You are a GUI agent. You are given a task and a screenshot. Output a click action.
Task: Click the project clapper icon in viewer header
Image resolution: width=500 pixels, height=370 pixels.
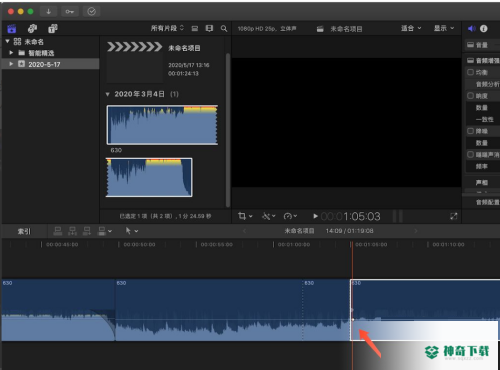coord(320,29)
